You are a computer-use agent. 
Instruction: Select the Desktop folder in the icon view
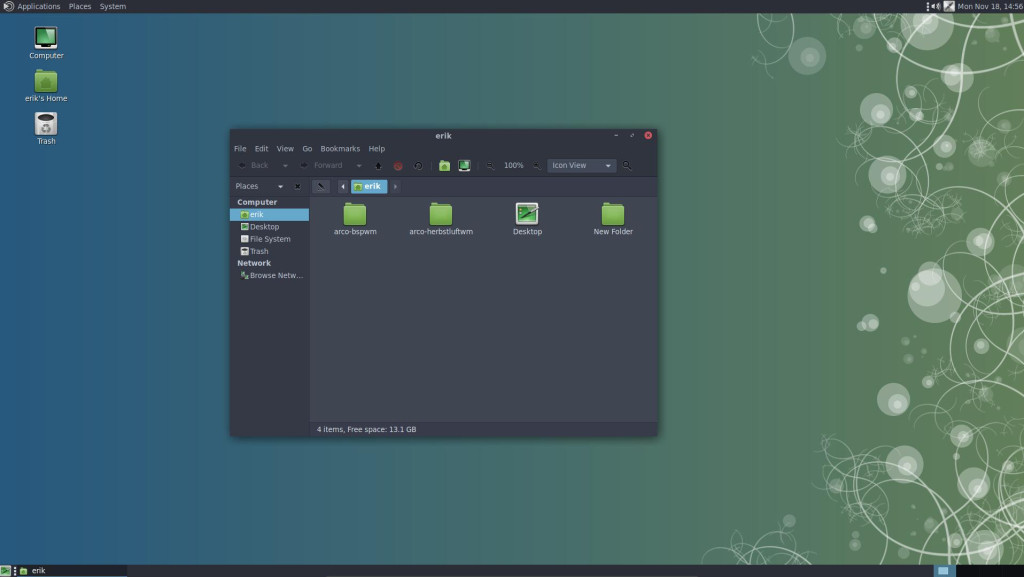[527, 219]
